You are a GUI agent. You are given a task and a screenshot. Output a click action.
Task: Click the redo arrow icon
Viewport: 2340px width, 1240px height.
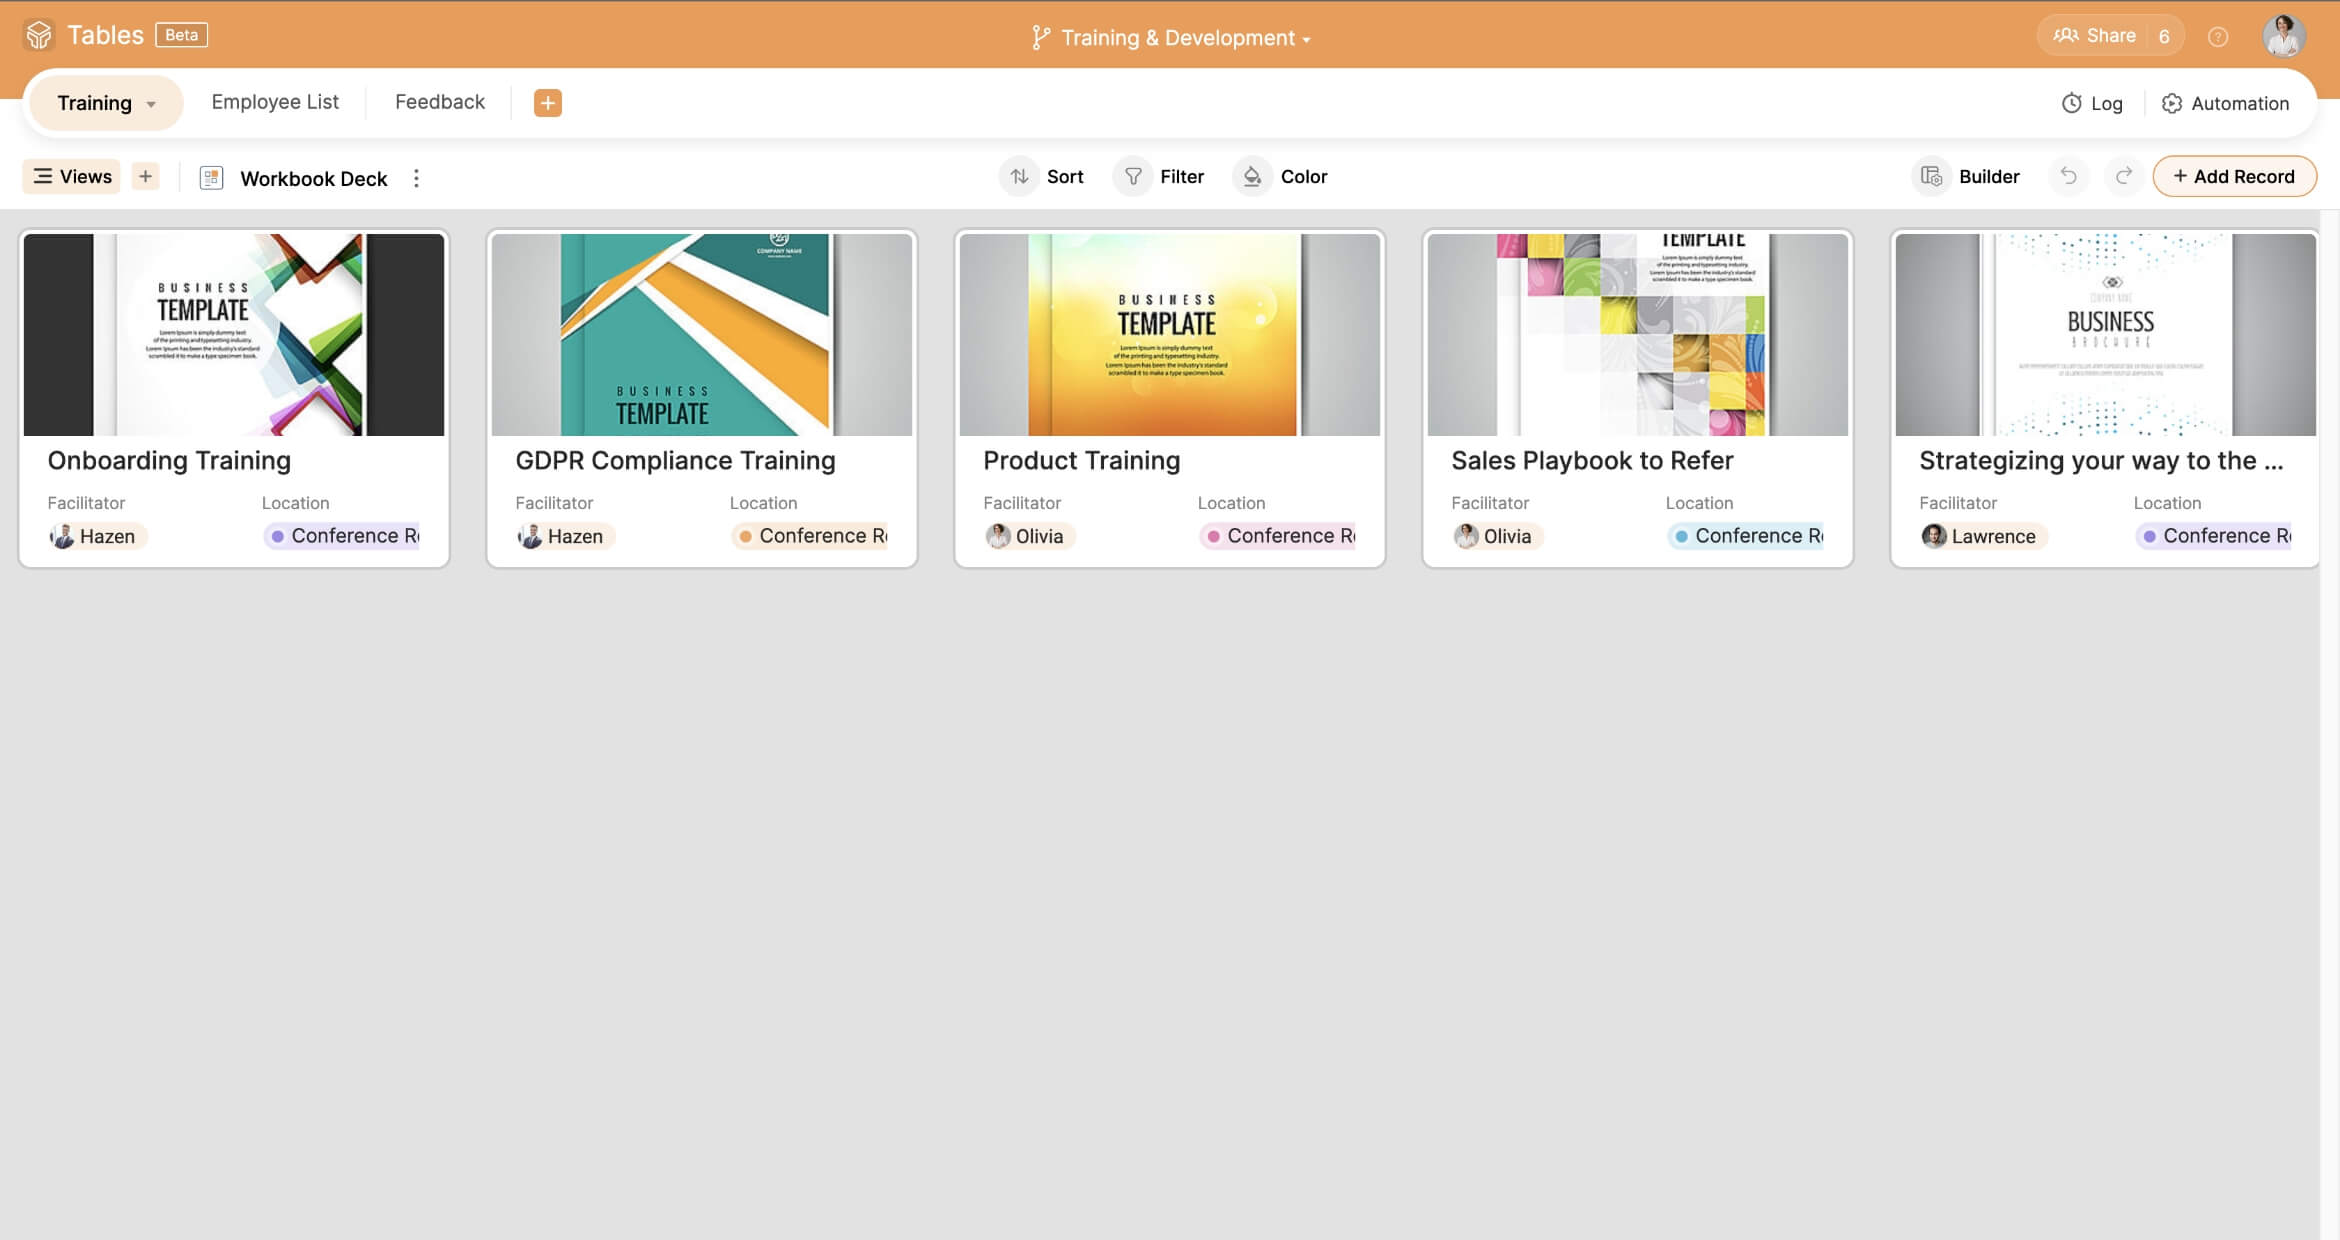click(x=2123, y=176)
